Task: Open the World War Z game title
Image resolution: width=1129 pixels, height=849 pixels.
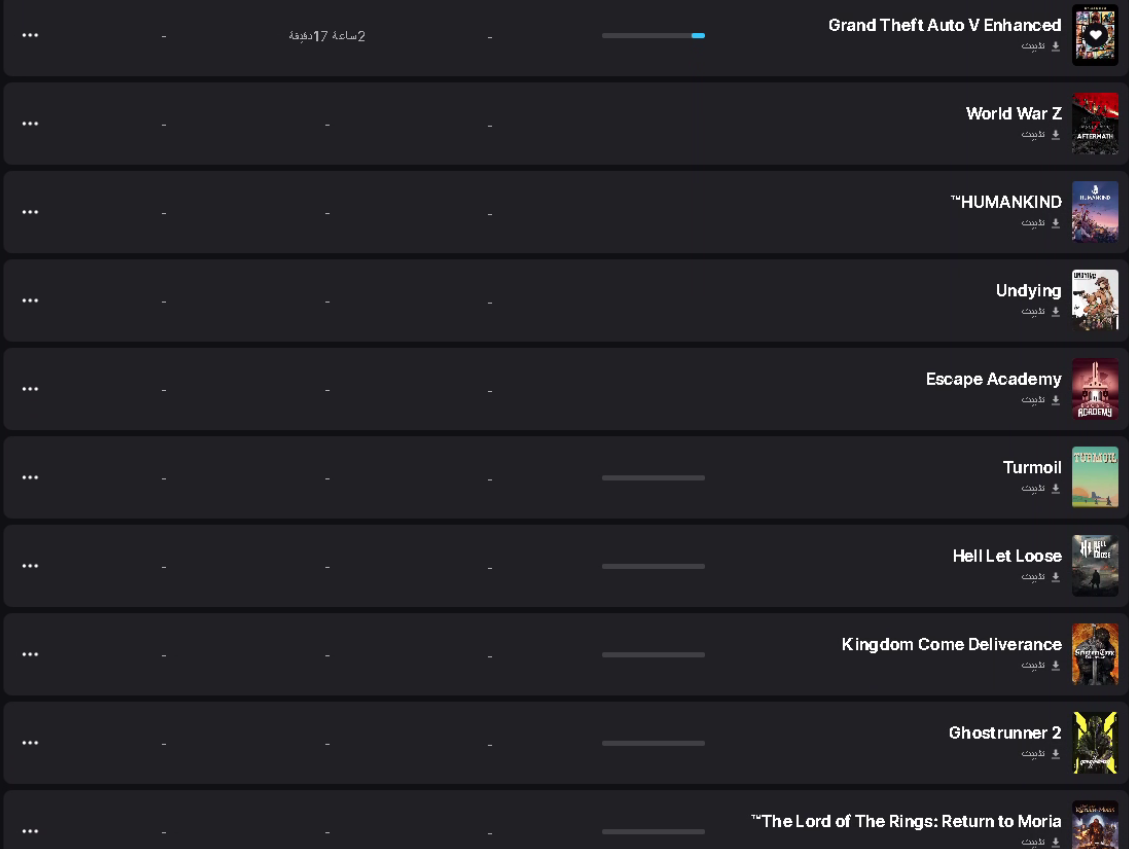Action: click(x=1014, y=114)
